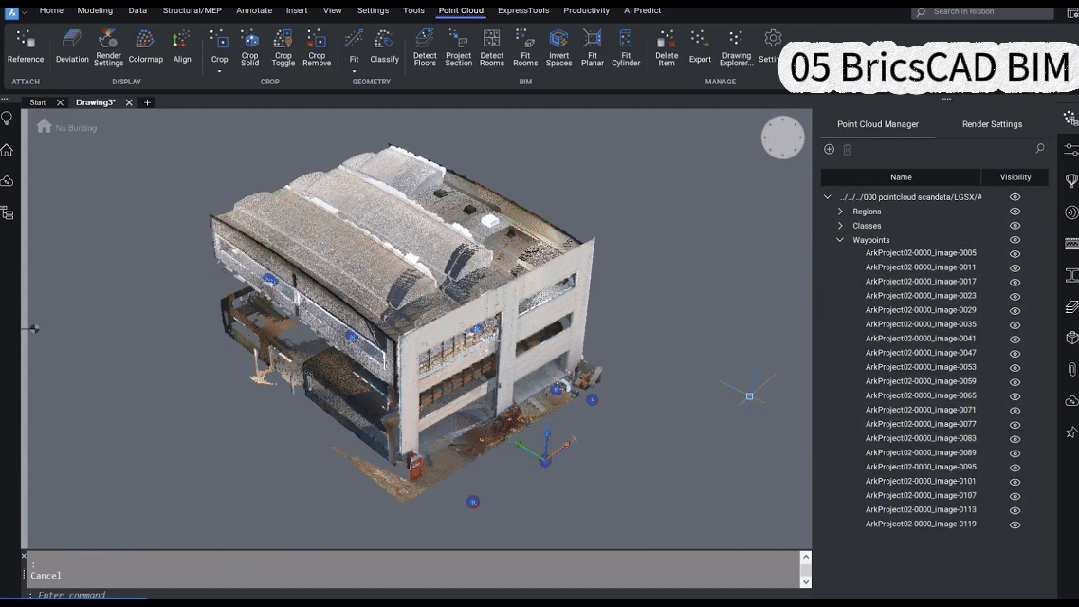Close the Drawing3 tab
The height and width of the screenshot is (607, 1079).
tap(129, 103)
